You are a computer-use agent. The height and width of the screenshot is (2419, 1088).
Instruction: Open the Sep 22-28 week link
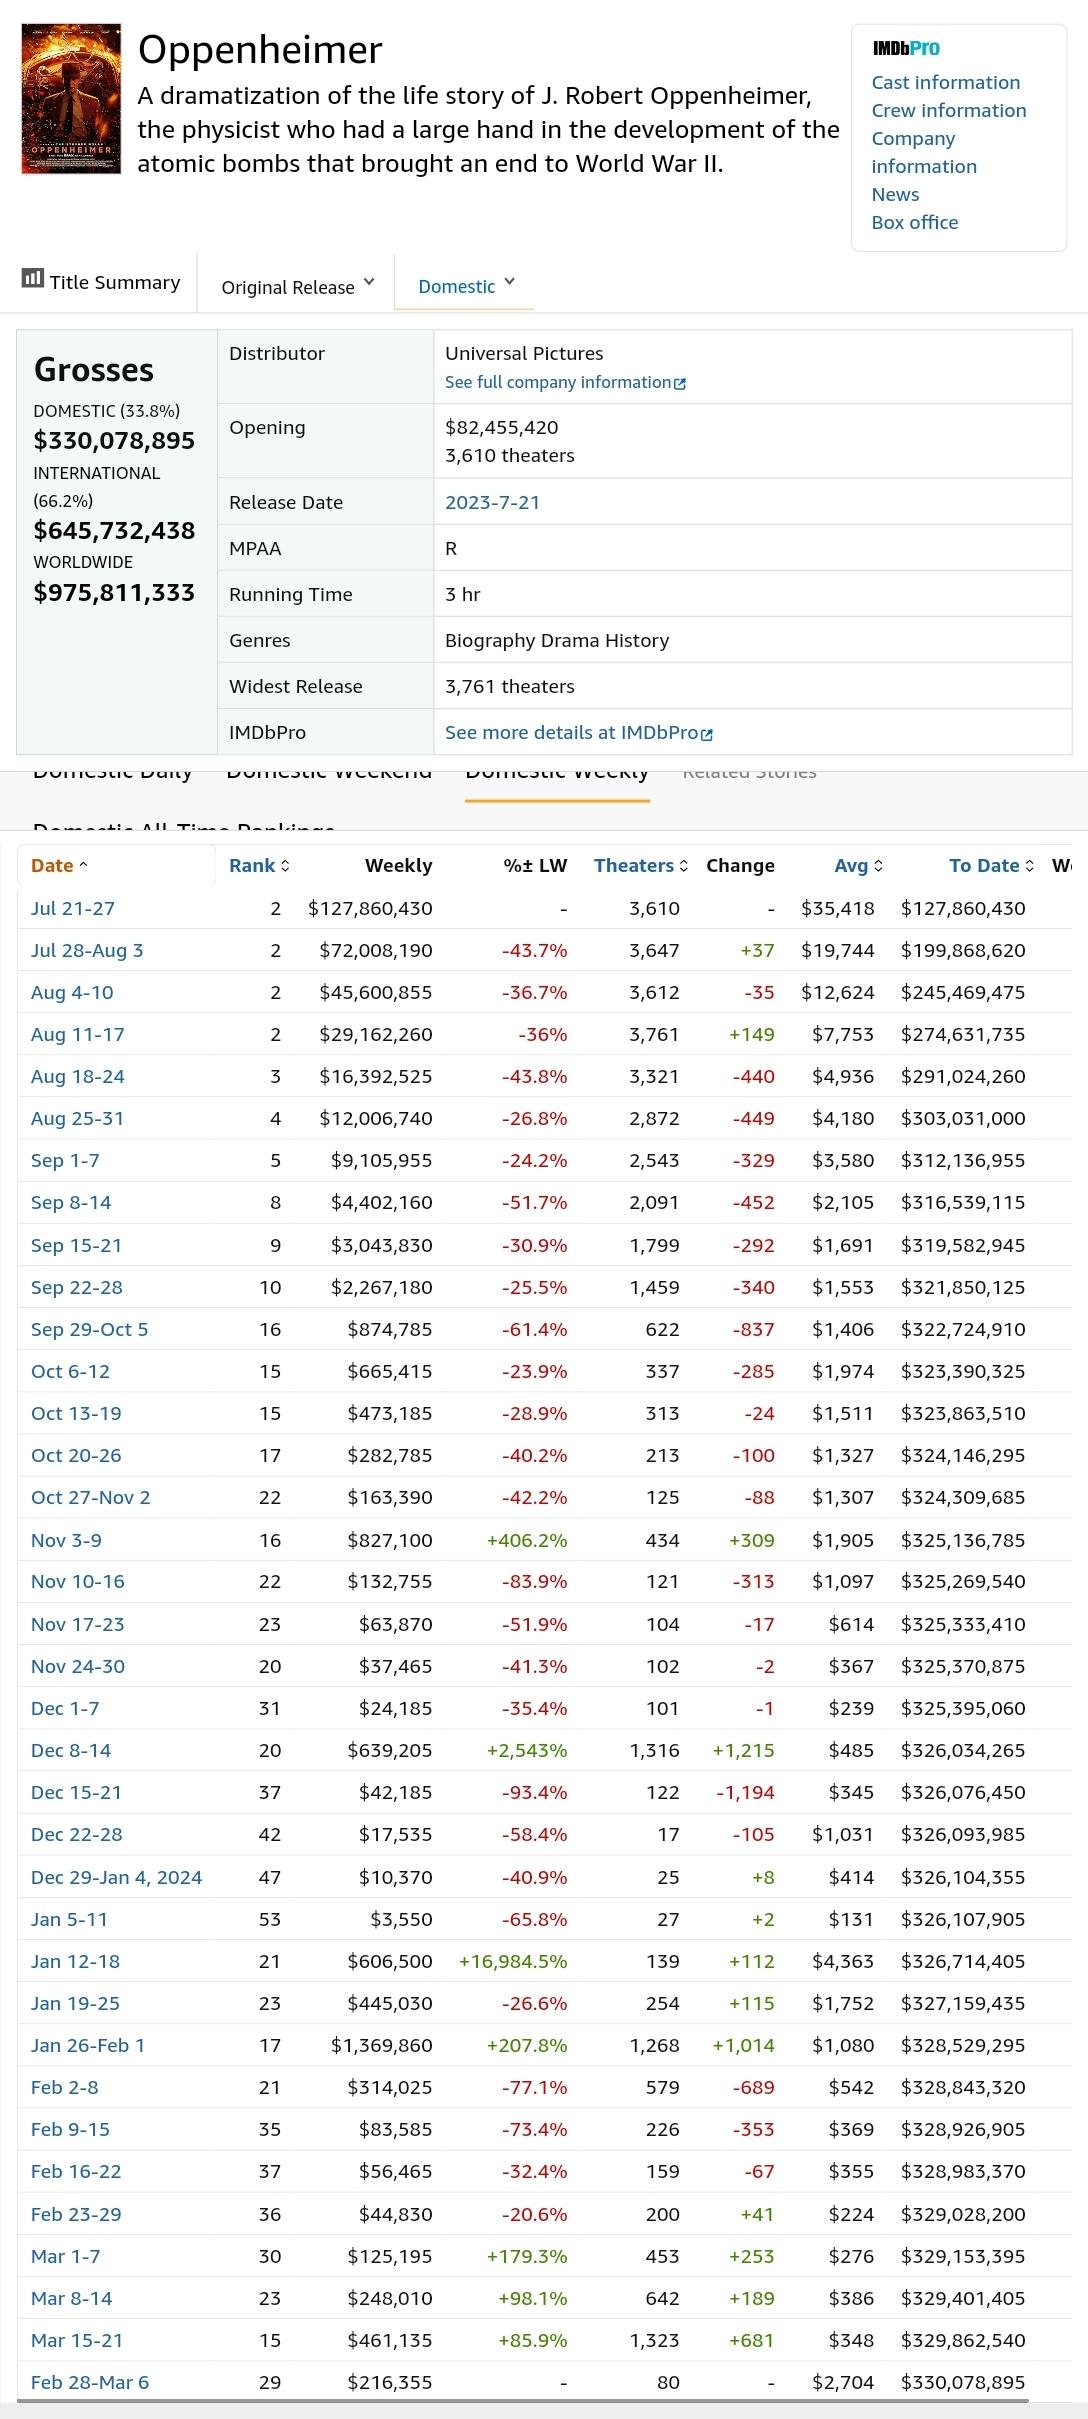coord(77,1287)
